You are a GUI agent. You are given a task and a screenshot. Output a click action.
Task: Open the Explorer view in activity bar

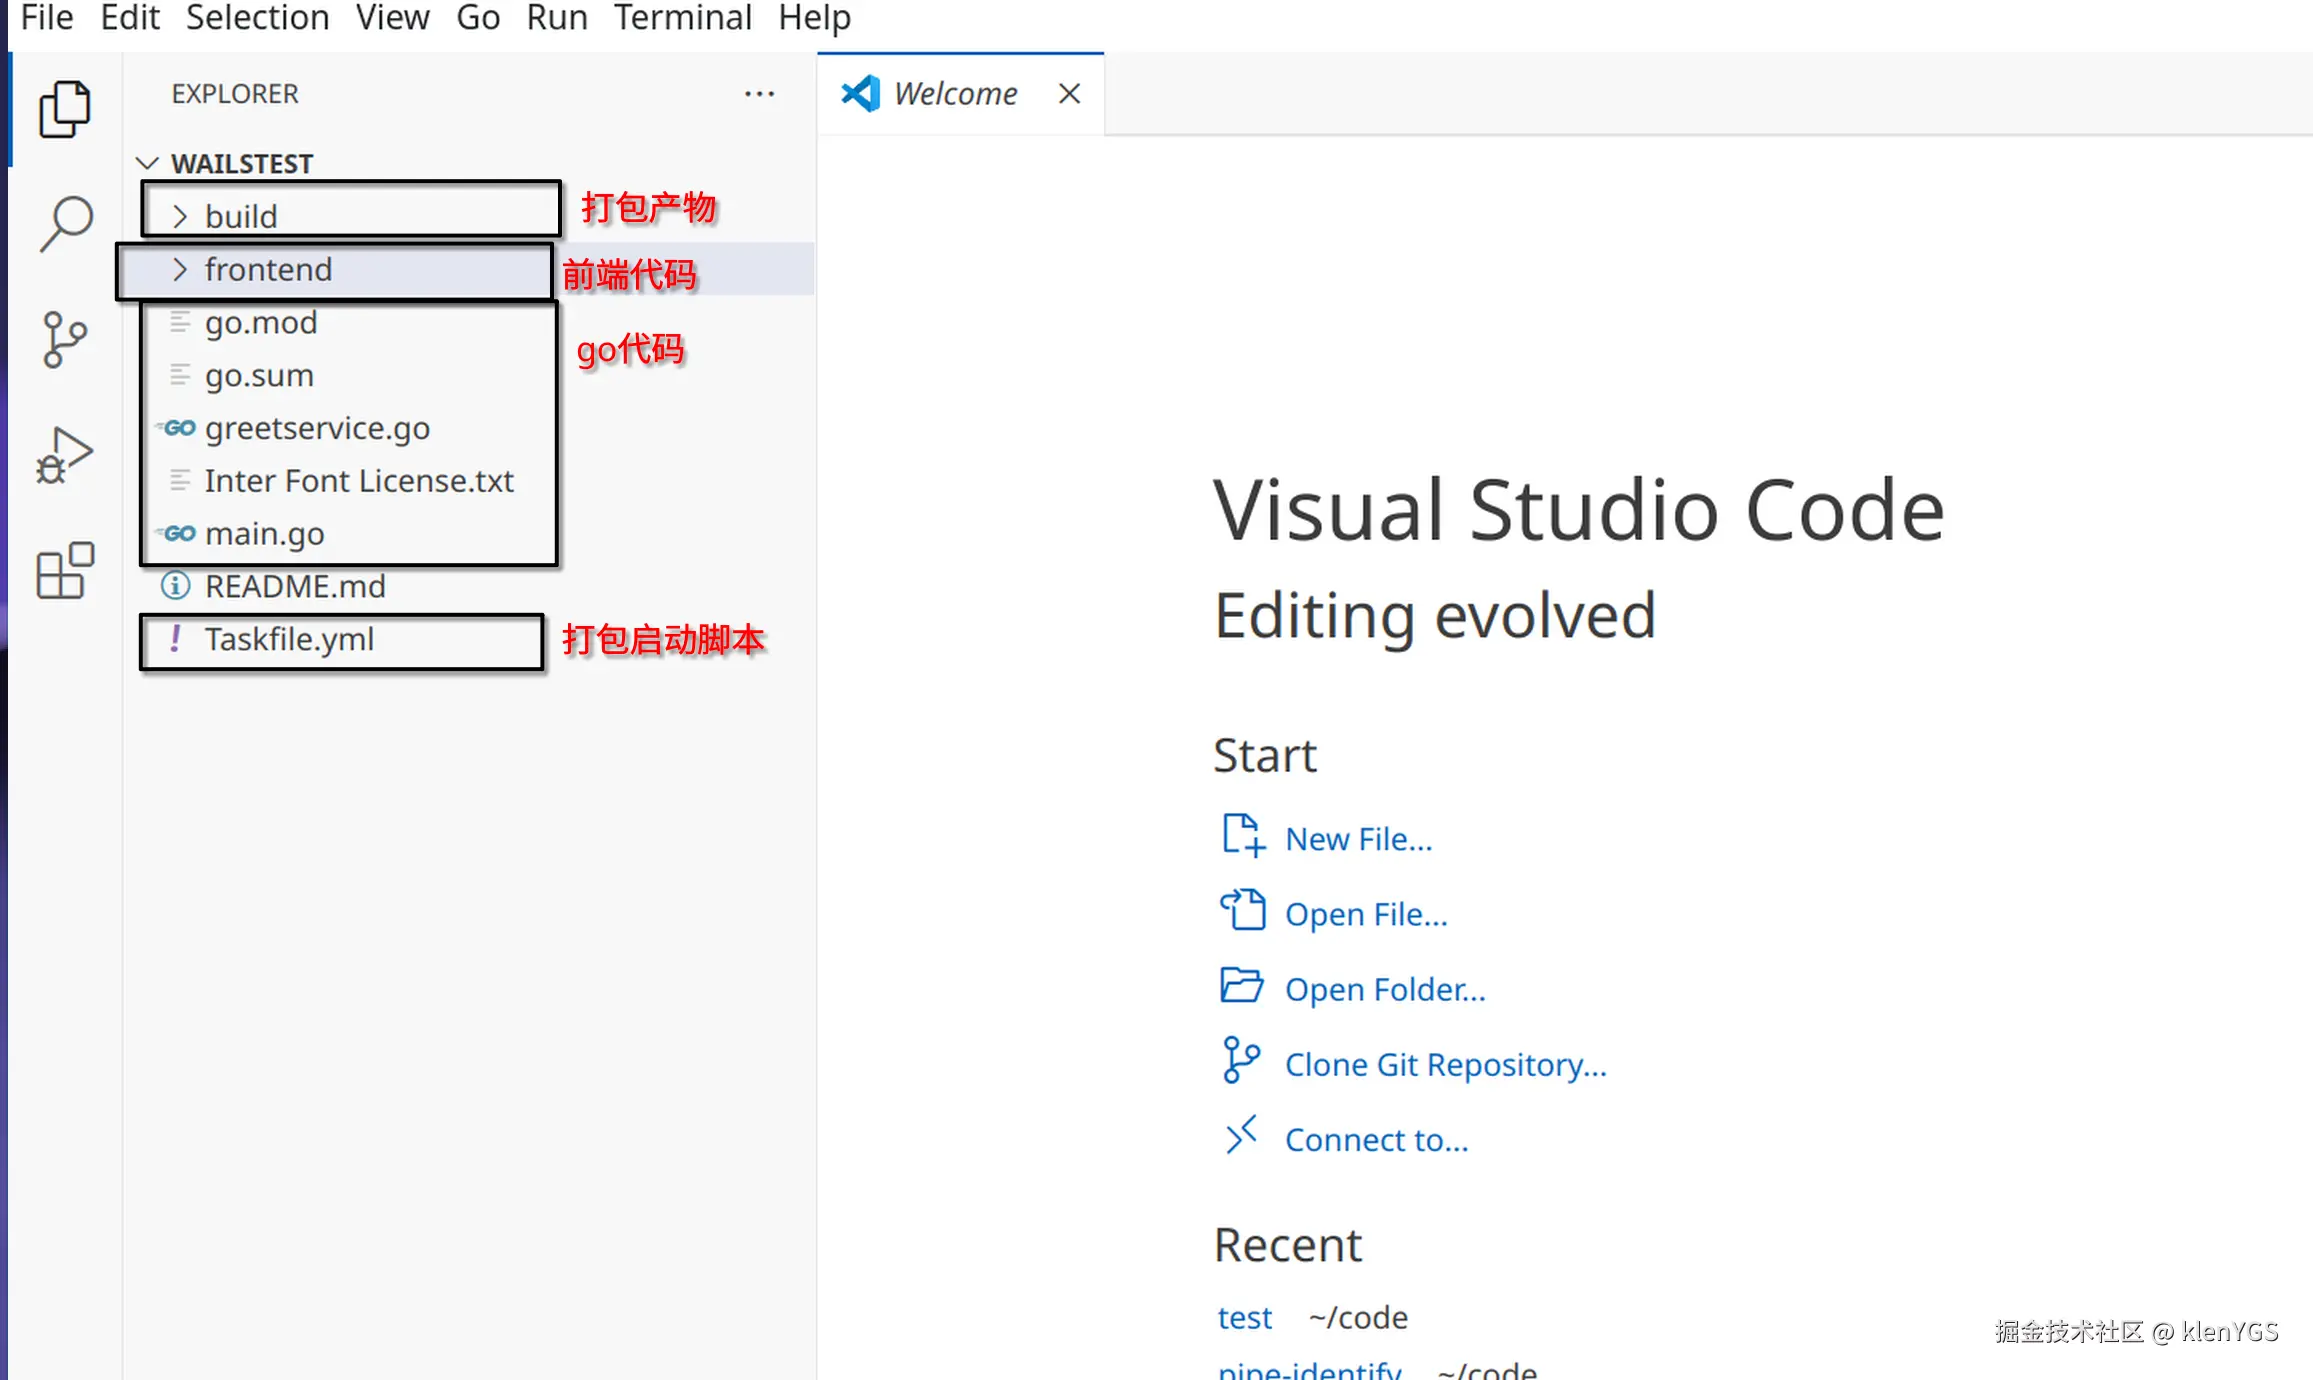coord(65,108)
